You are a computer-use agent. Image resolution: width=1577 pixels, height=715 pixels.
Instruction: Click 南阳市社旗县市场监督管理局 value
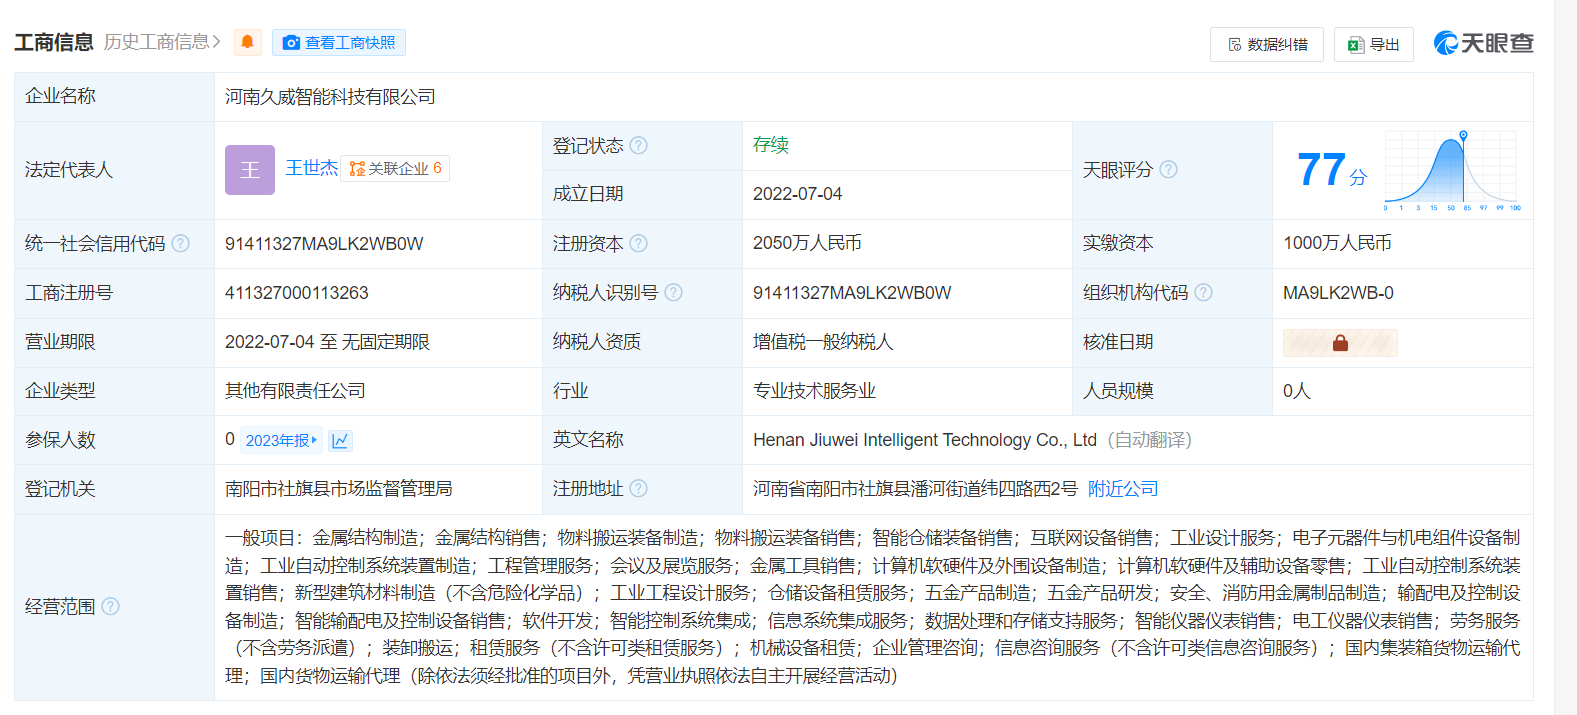click(339, 488)
